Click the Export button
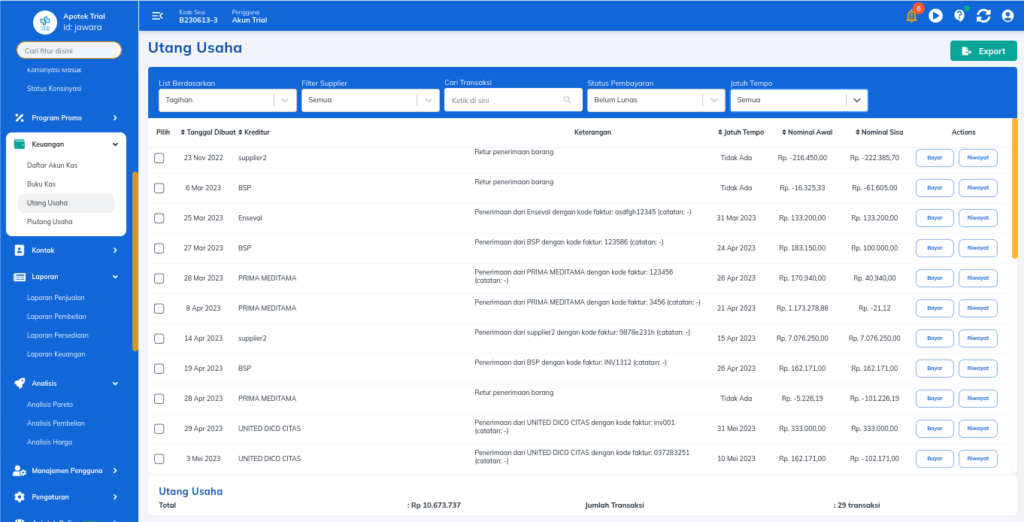Viewport: 1024px width, 522px height. click(983, 51)
